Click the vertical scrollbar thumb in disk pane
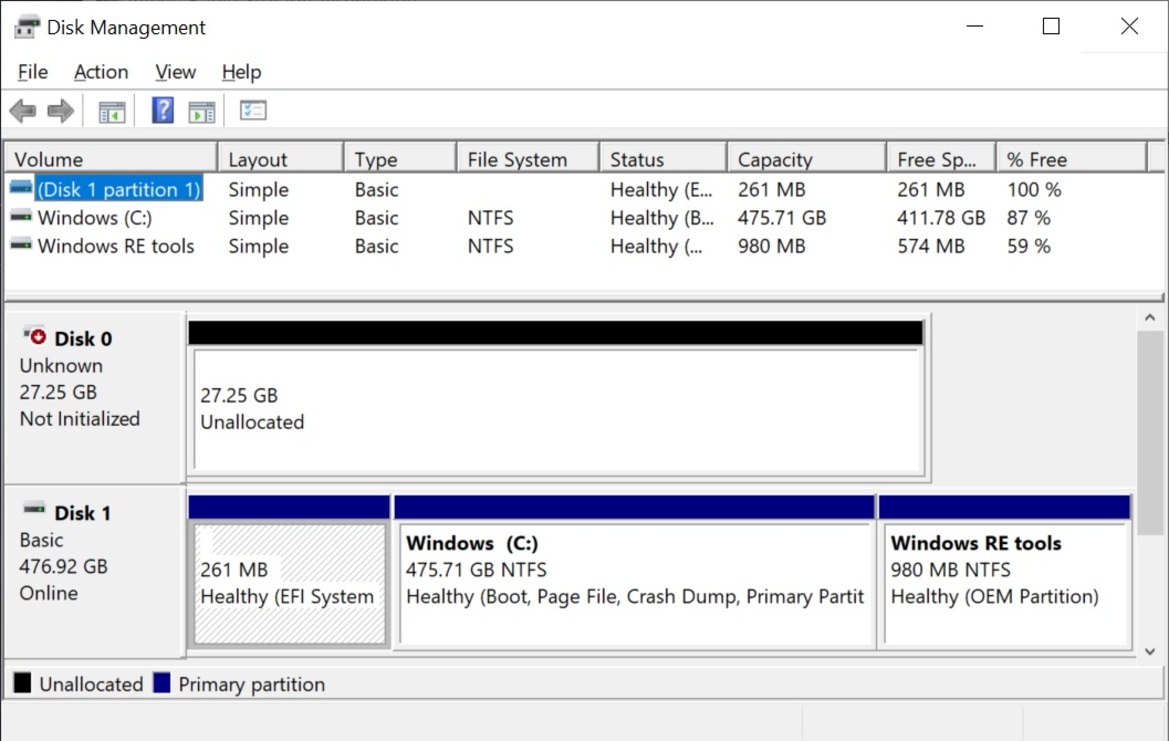The image size is (1169, 741). click(x=1150, y=432)
